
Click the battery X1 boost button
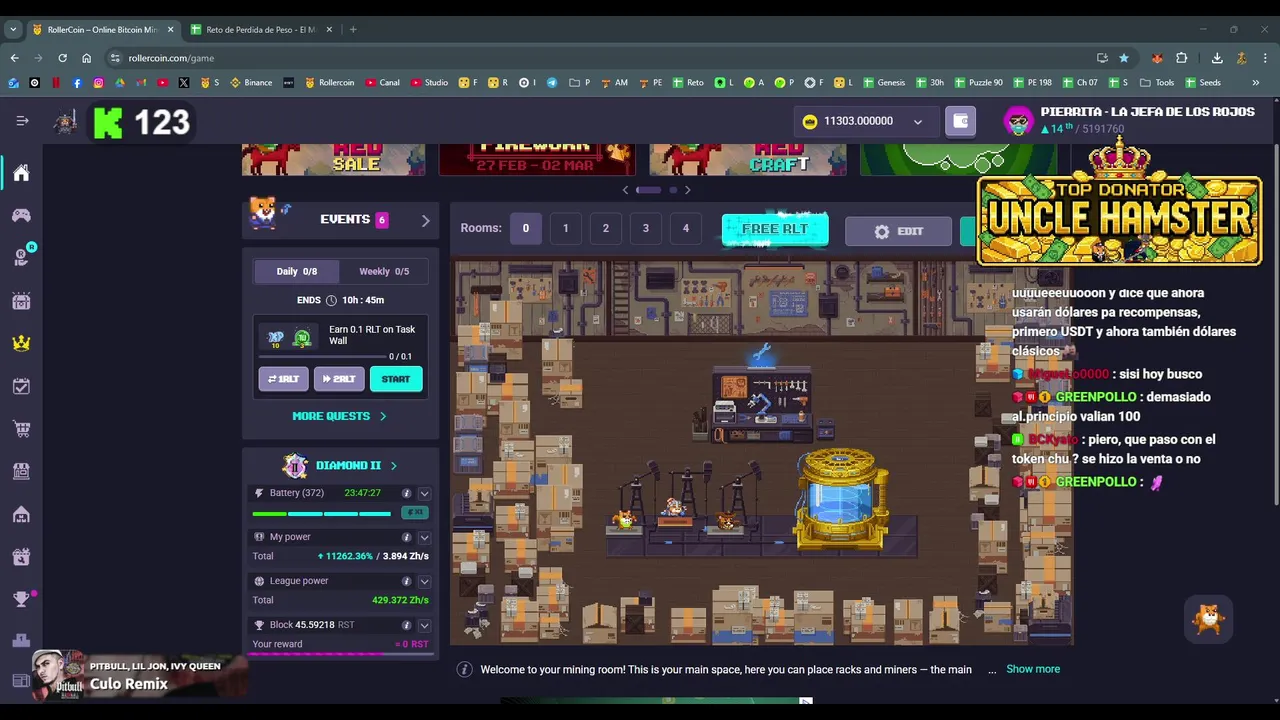pos(414,513)
